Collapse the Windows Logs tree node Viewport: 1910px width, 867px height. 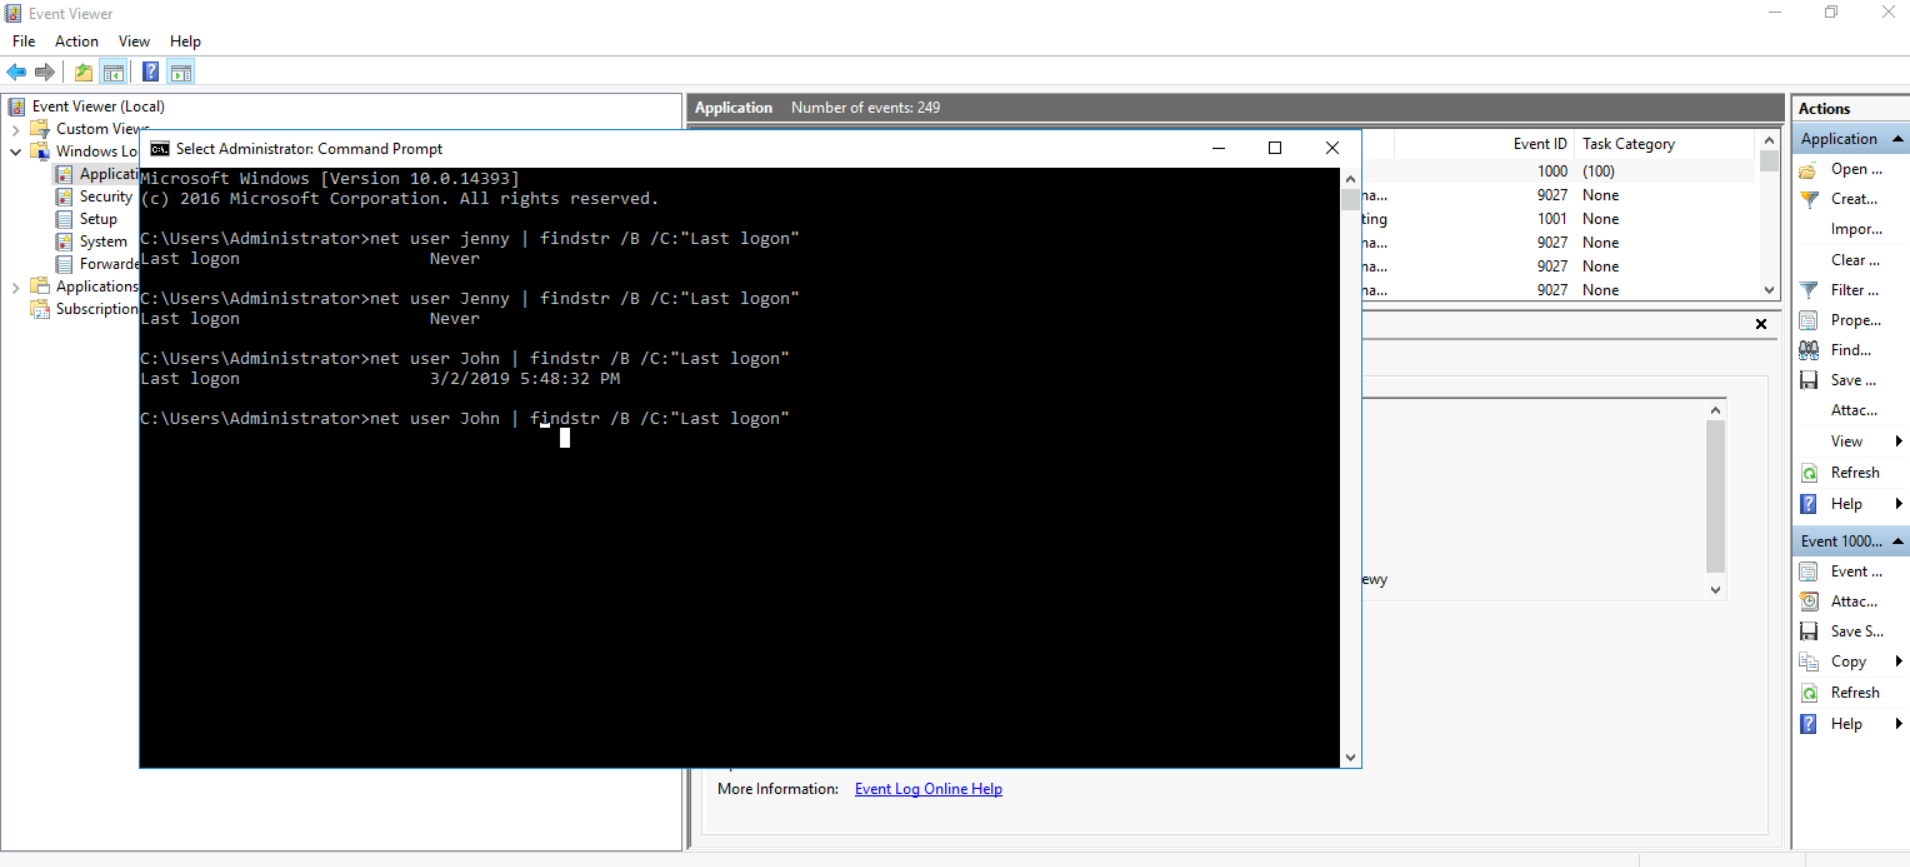pyautogui.click(x=15, y=152)
